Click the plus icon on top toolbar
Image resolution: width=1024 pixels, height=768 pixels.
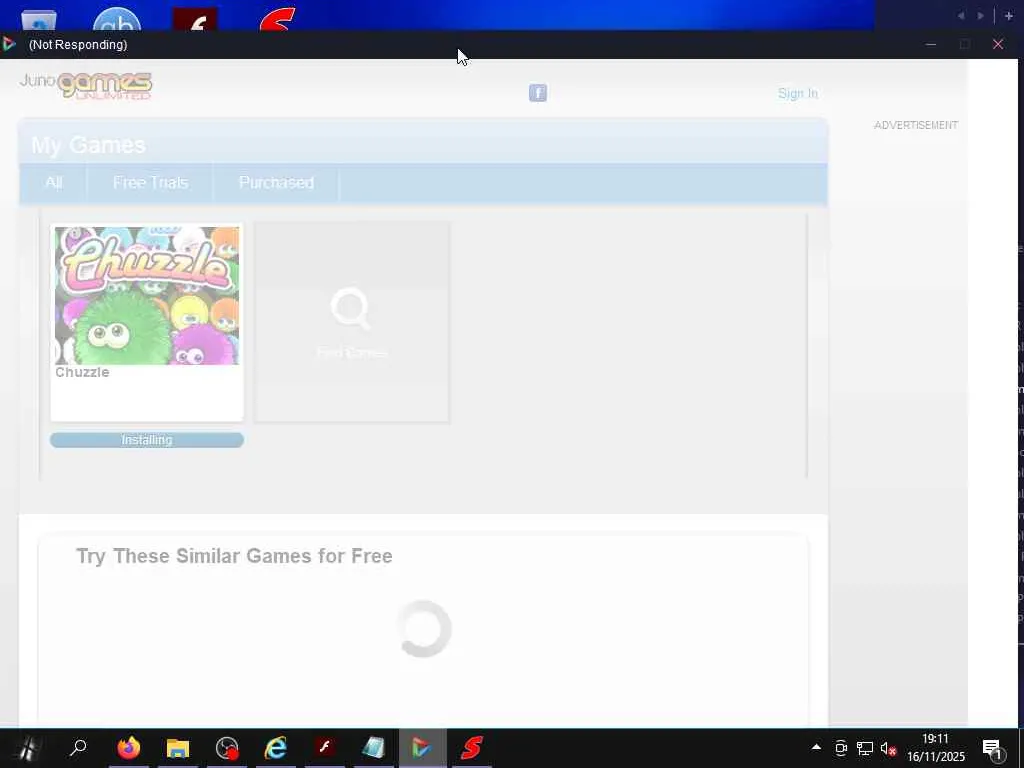pos(1008,15)
